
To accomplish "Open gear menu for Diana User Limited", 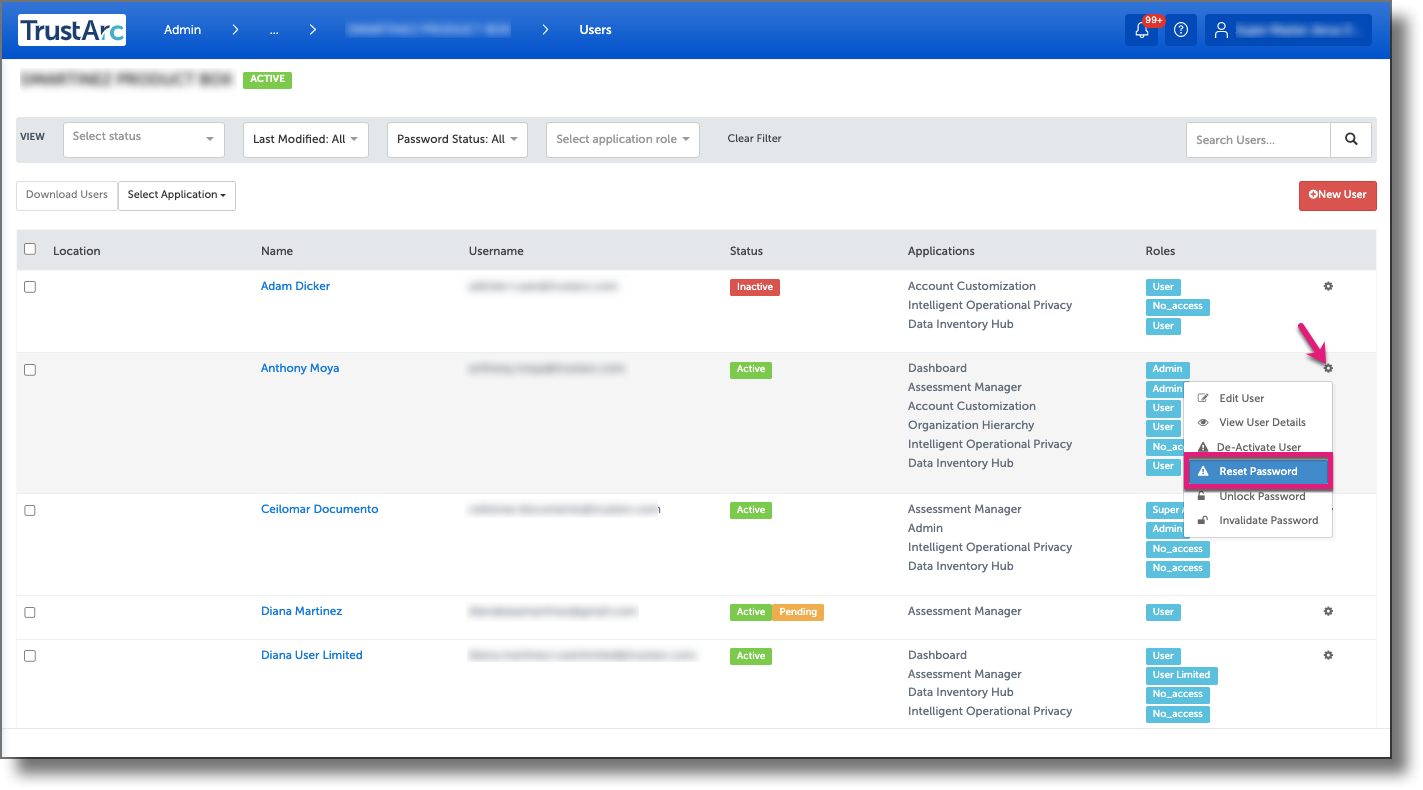I will click(x=1328, y=655).
